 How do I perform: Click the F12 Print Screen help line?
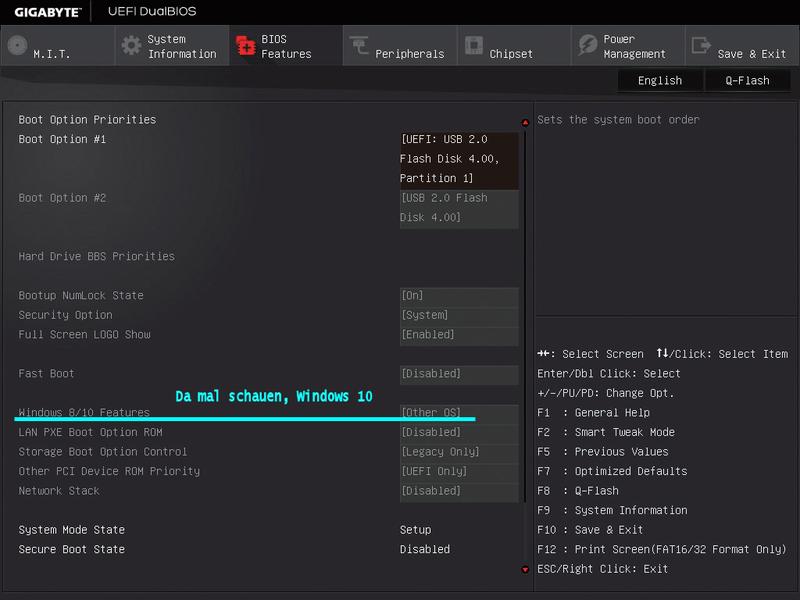pyautogui.click(x=662, y=549)
